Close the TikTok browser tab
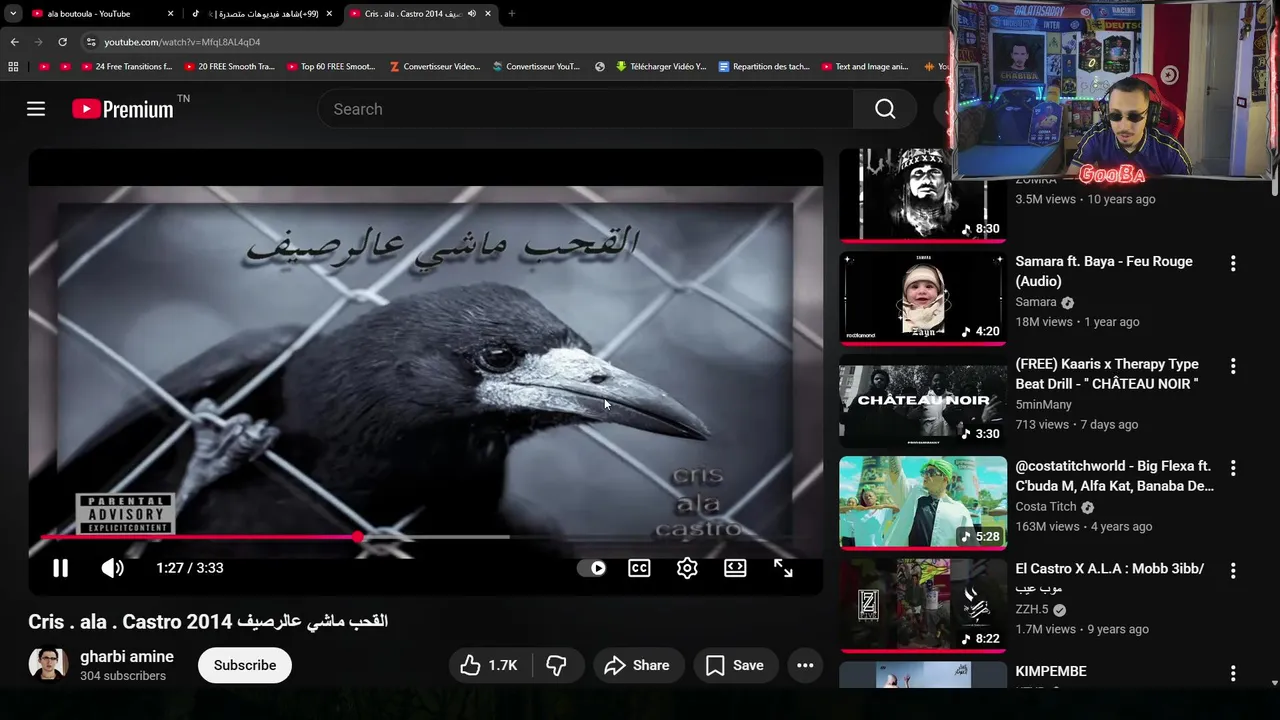The height and width of the screenshot is (720, 1280). pos(329,14)
